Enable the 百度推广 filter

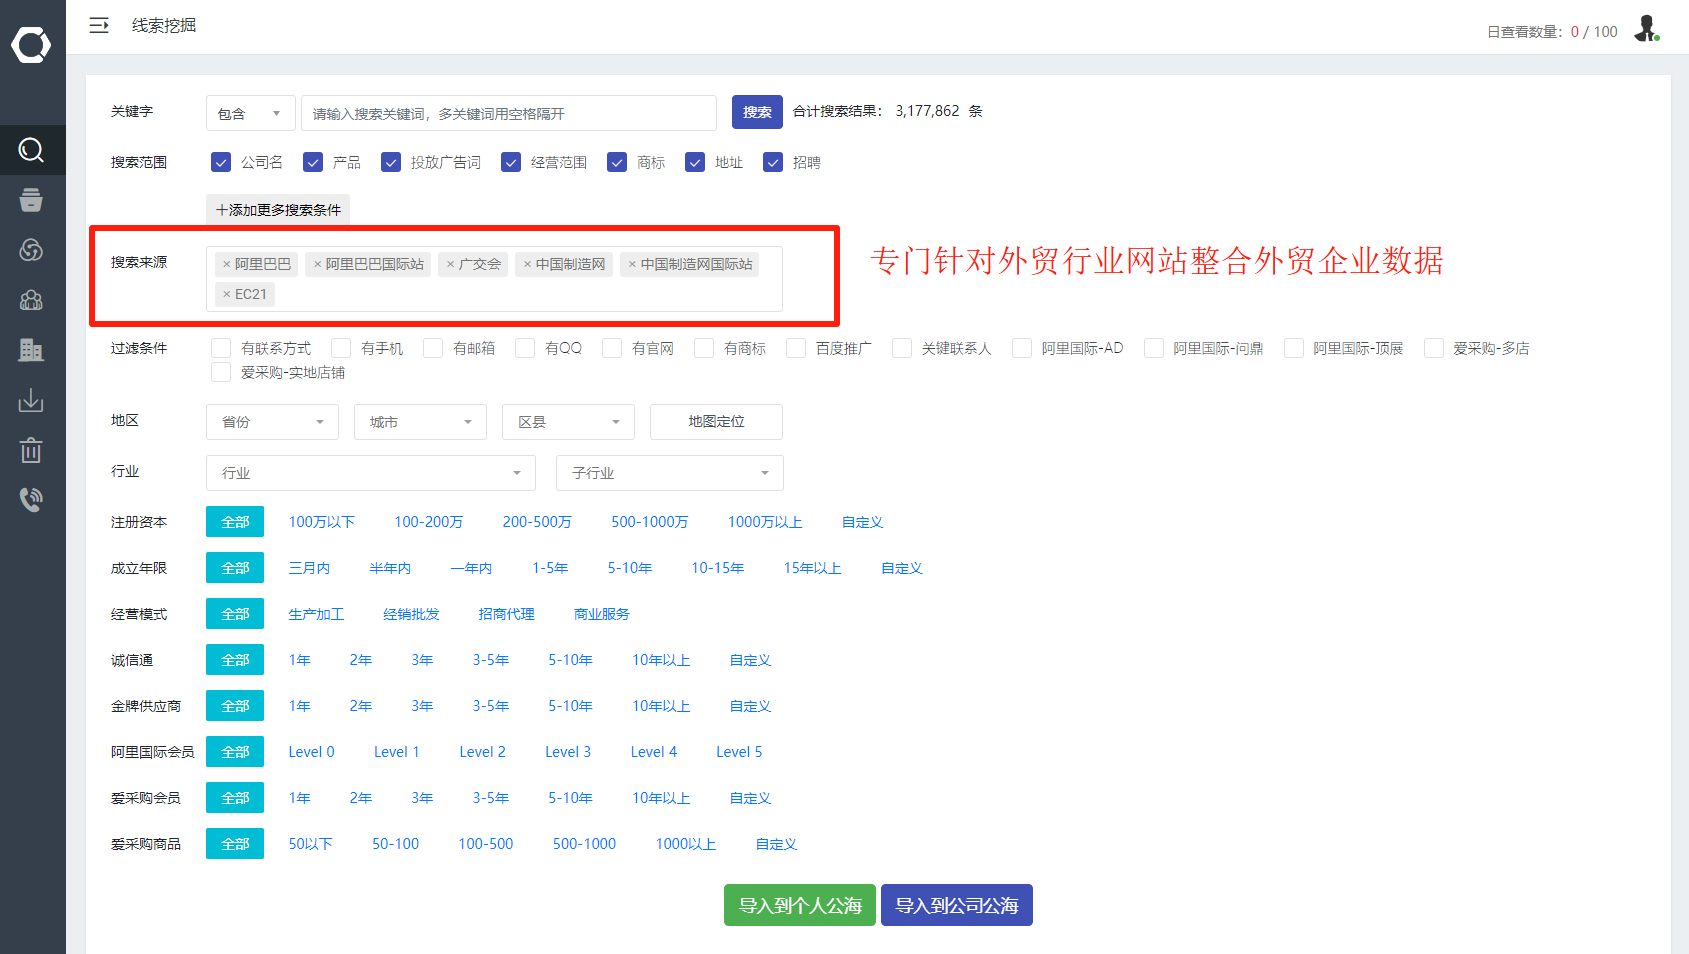(x=796, y=348)
